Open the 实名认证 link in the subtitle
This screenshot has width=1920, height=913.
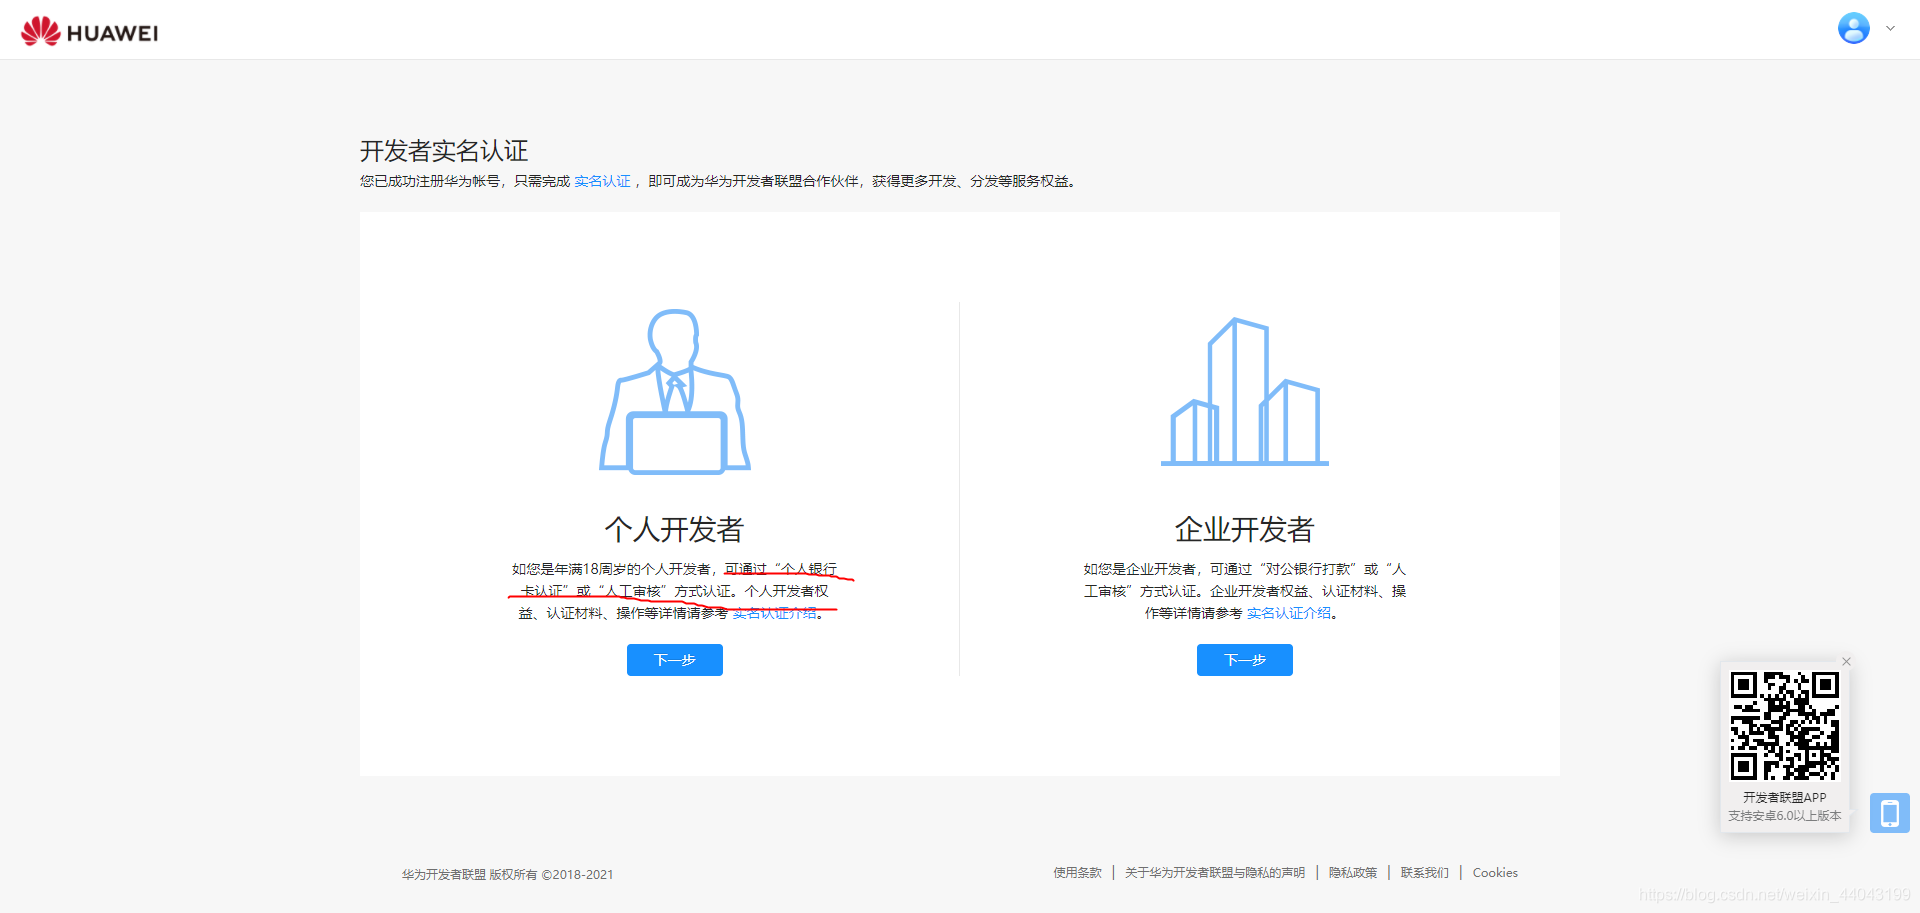(x=602, y=181)
